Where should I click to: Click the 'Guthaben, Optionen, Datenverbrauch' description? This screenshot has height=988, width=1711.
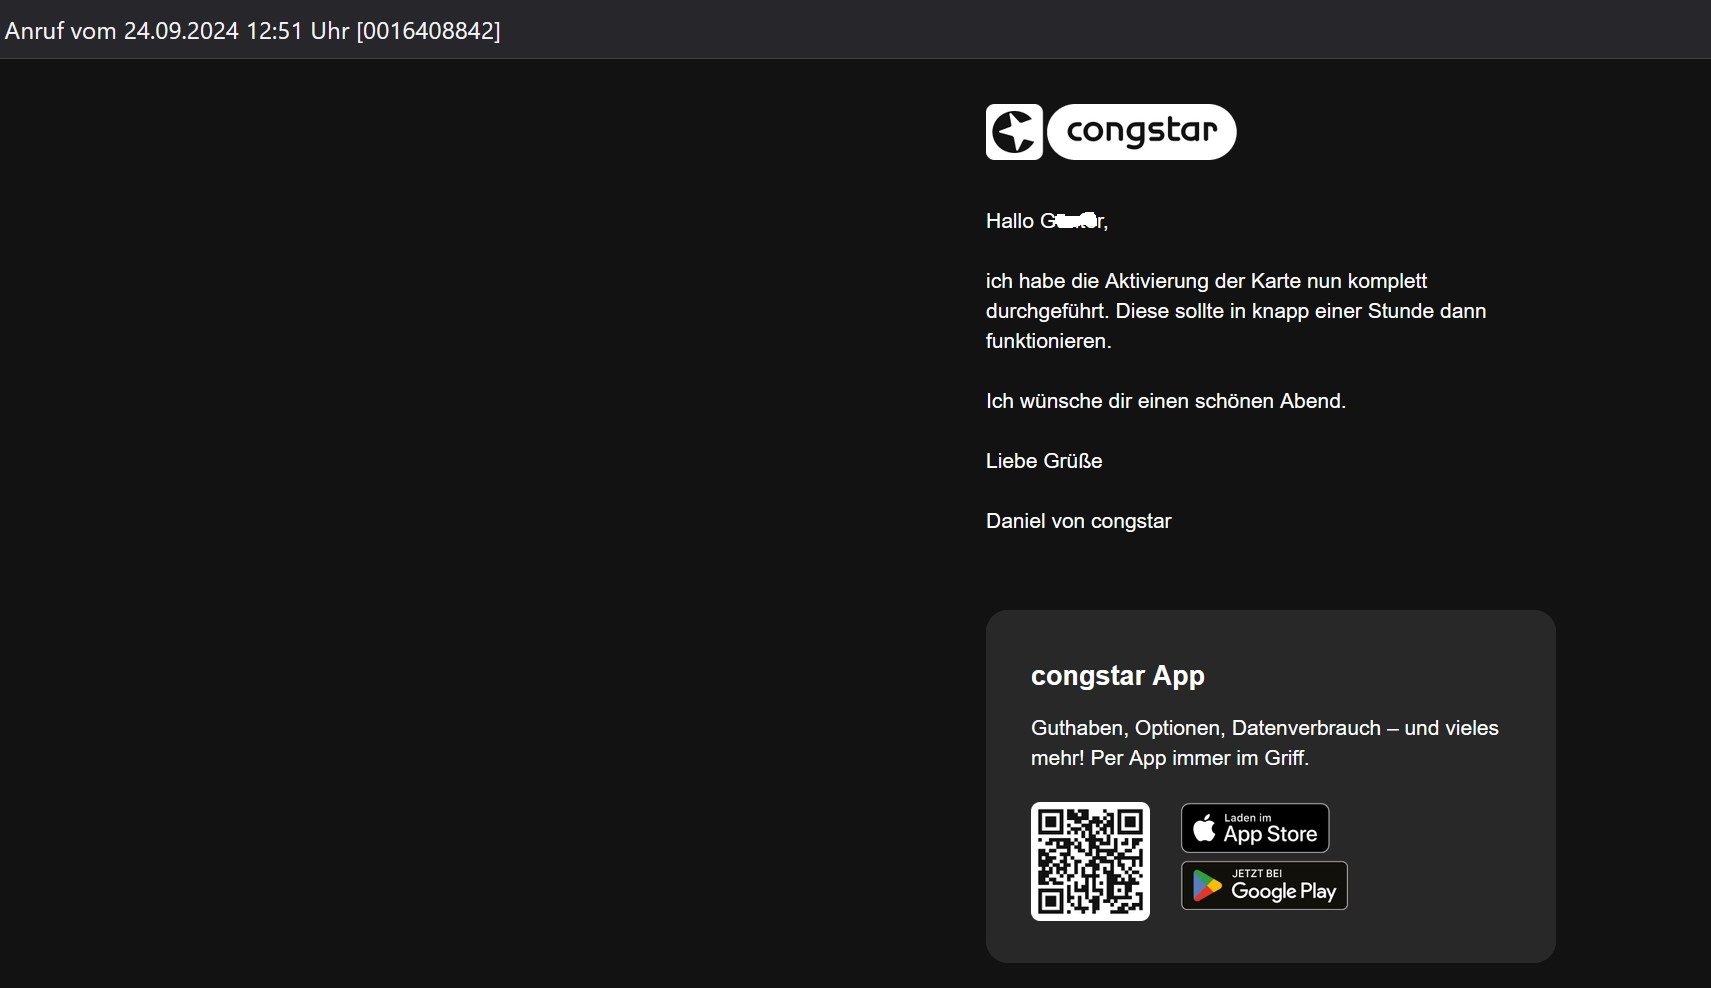(x=1205, y=728)
